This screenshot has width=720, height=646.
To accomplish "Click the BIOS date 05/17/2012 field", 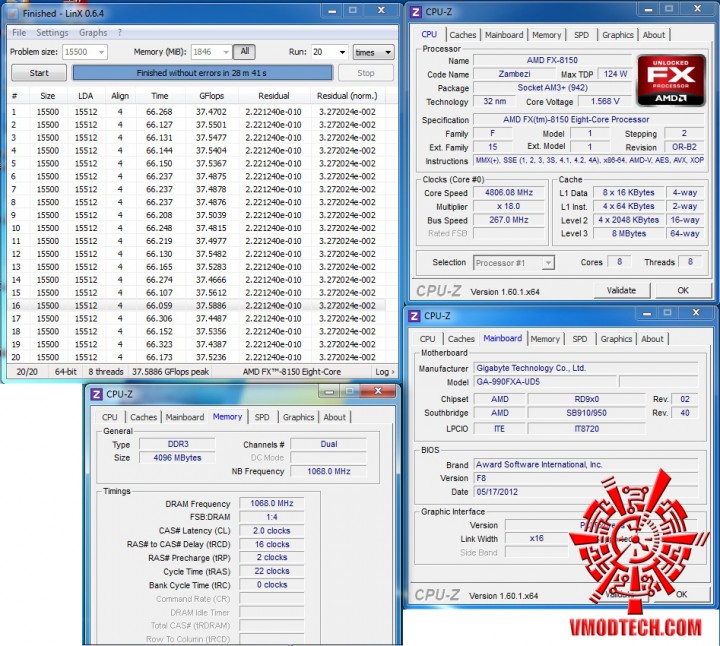I will (585, 492).
